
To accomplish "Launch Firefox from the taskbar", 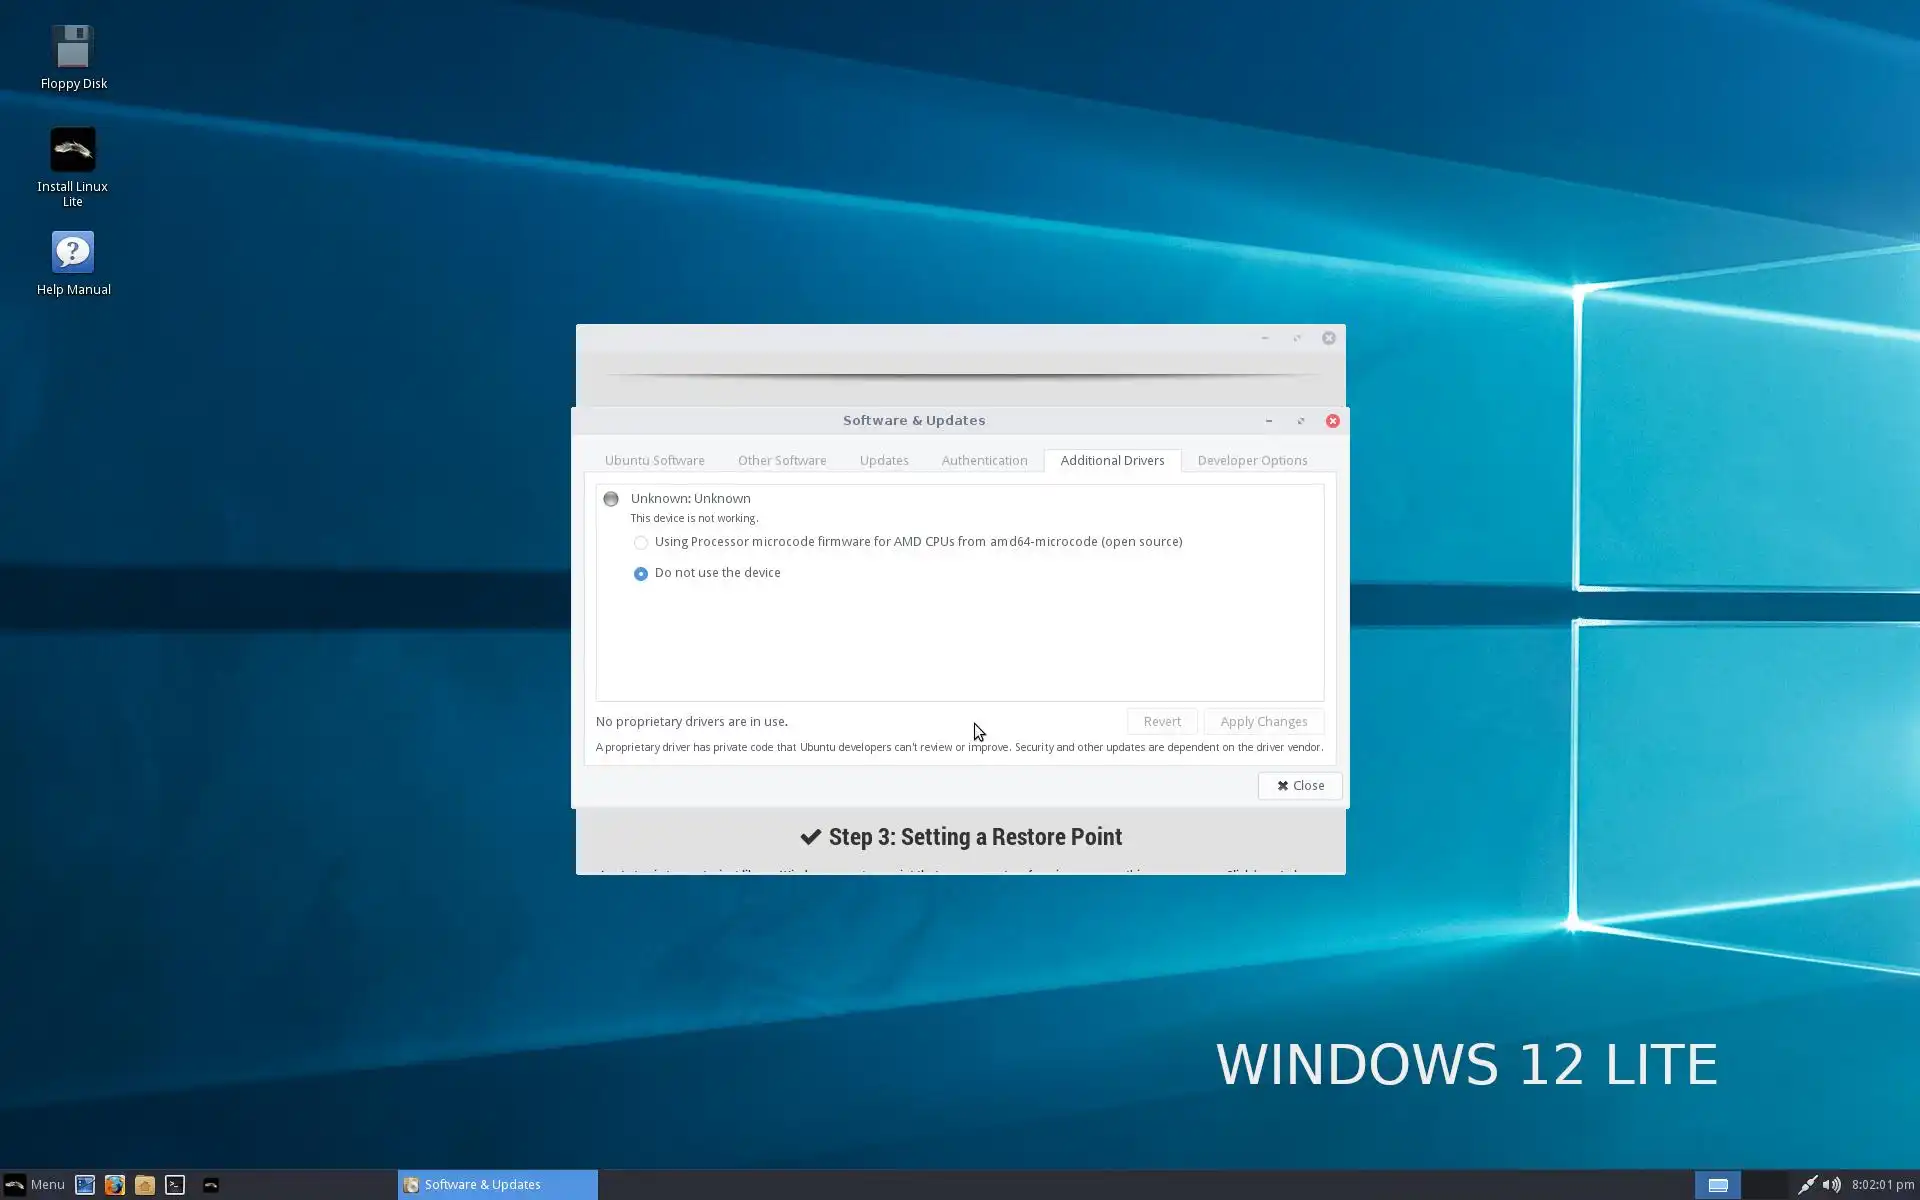I will click(x=115, y=1185).
